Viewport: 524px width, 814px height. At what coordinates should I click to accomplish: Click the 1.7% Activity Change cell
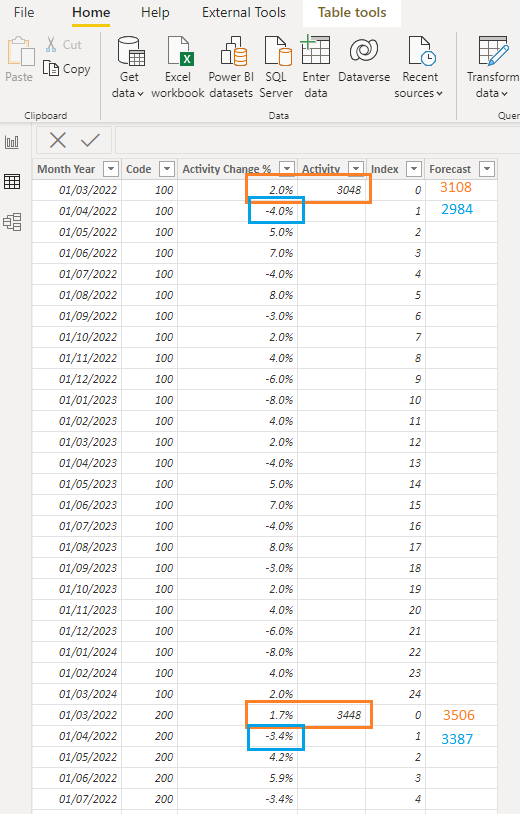coord(237,715)
